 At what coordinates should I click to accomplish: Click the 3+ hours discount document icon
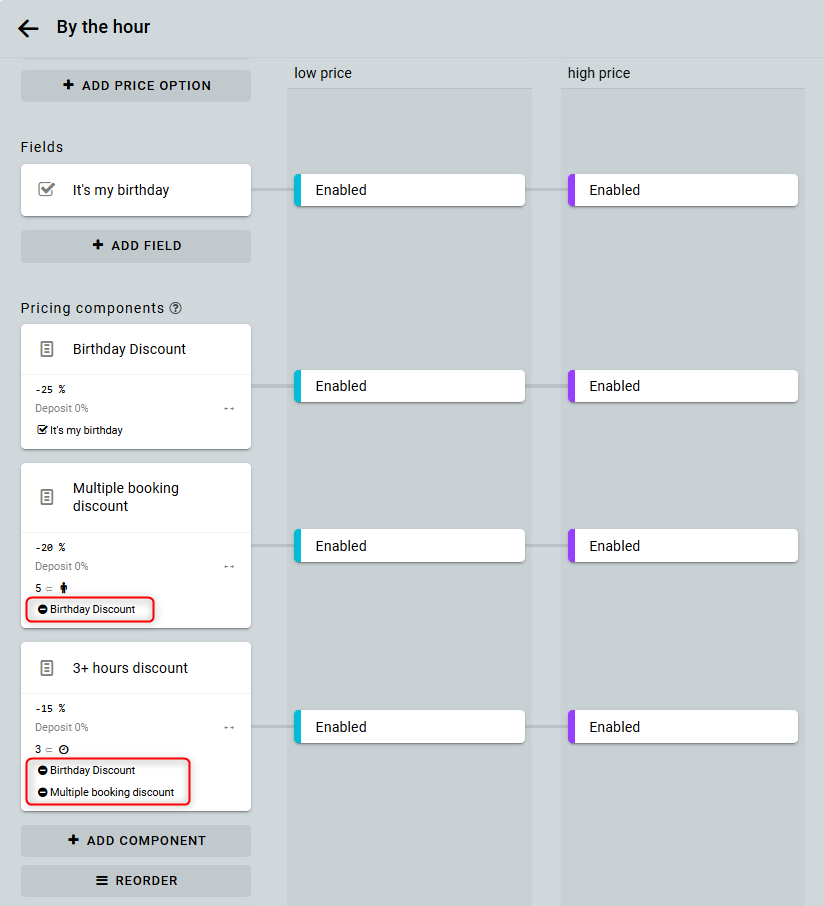47,668
